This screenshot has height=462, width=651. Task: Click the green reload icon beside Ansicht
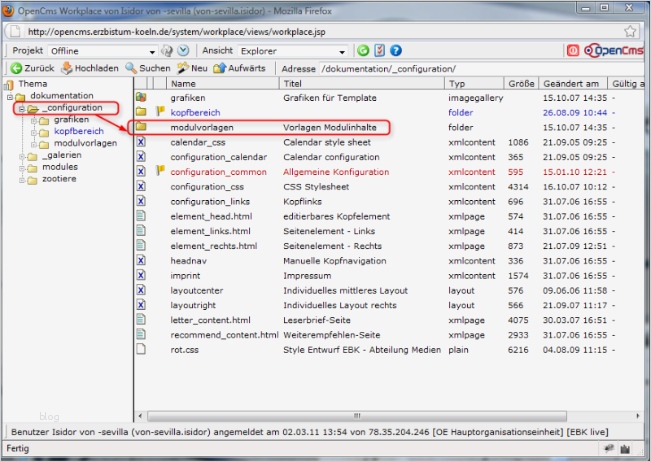coord(363,50)
